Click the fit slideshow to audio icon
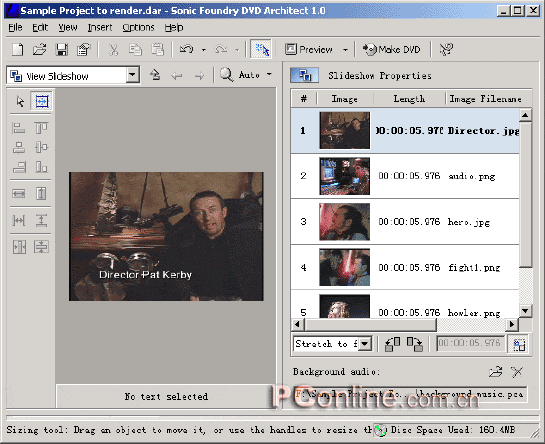This screenshot has height=444, width=545. (x=519, y=344)
